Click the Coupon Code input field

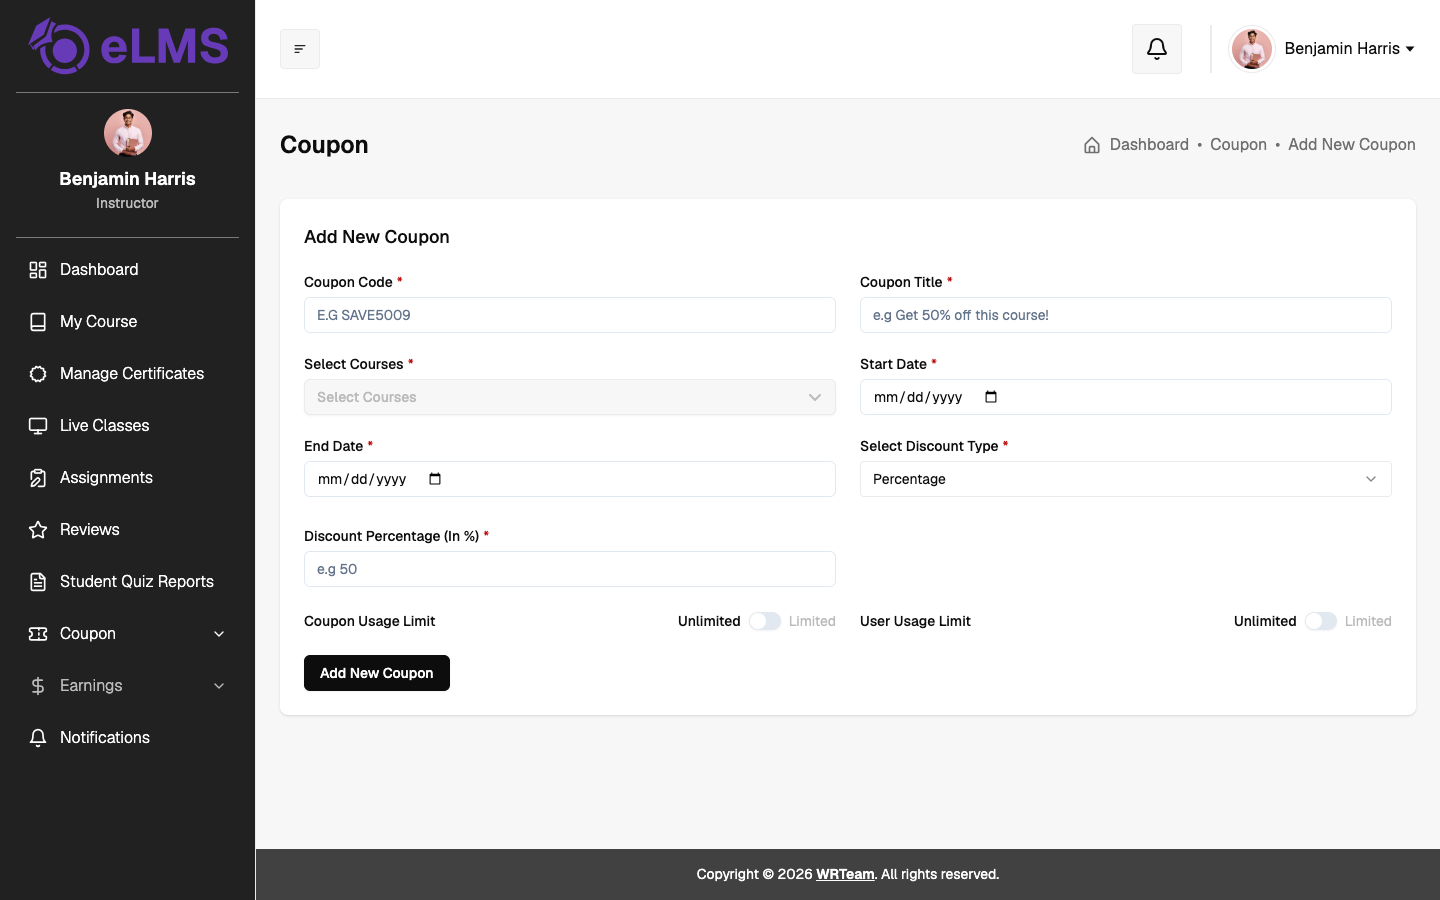[x=570, y=315]
